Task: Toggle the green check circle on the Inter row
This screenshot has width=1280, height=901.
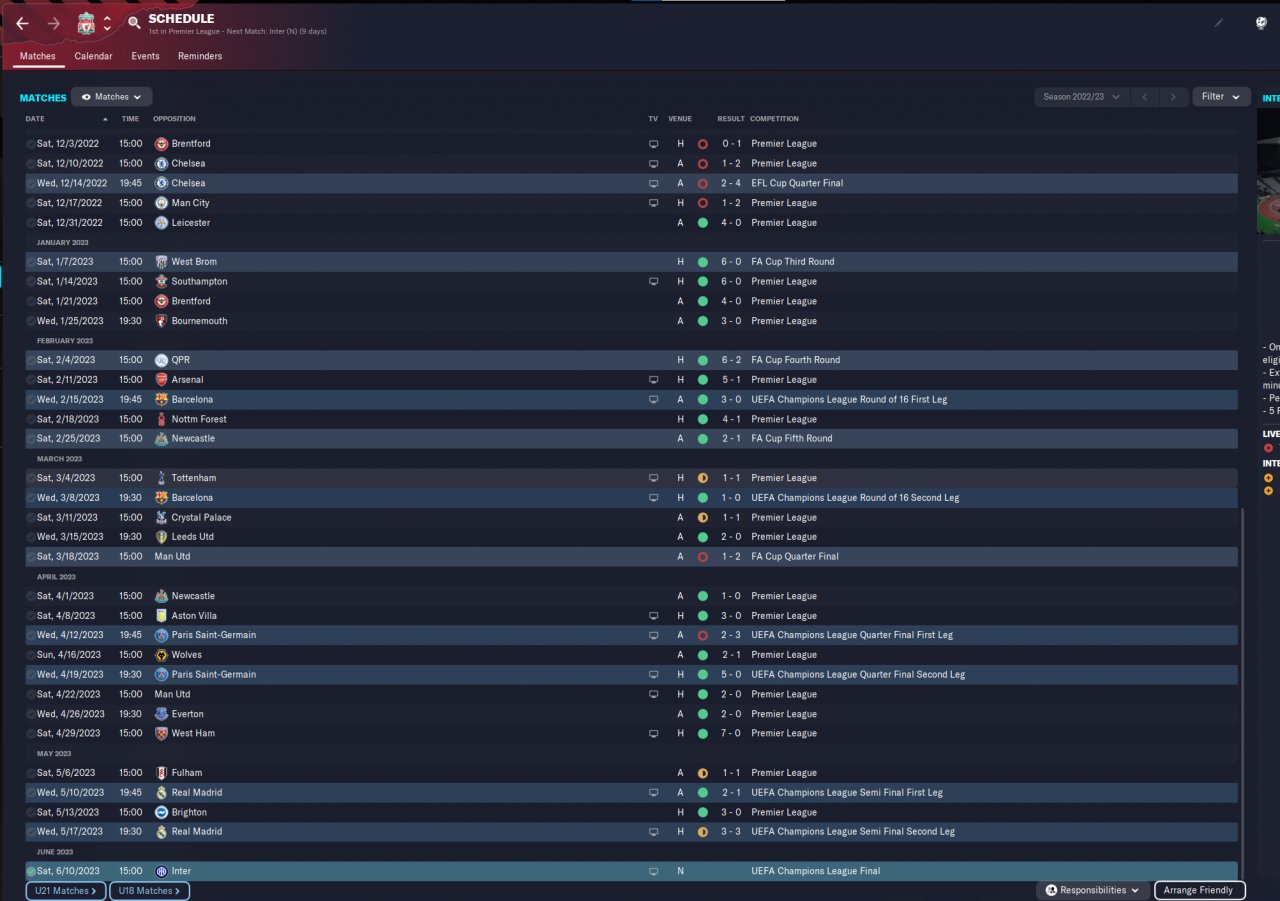Action: (31, 871)
